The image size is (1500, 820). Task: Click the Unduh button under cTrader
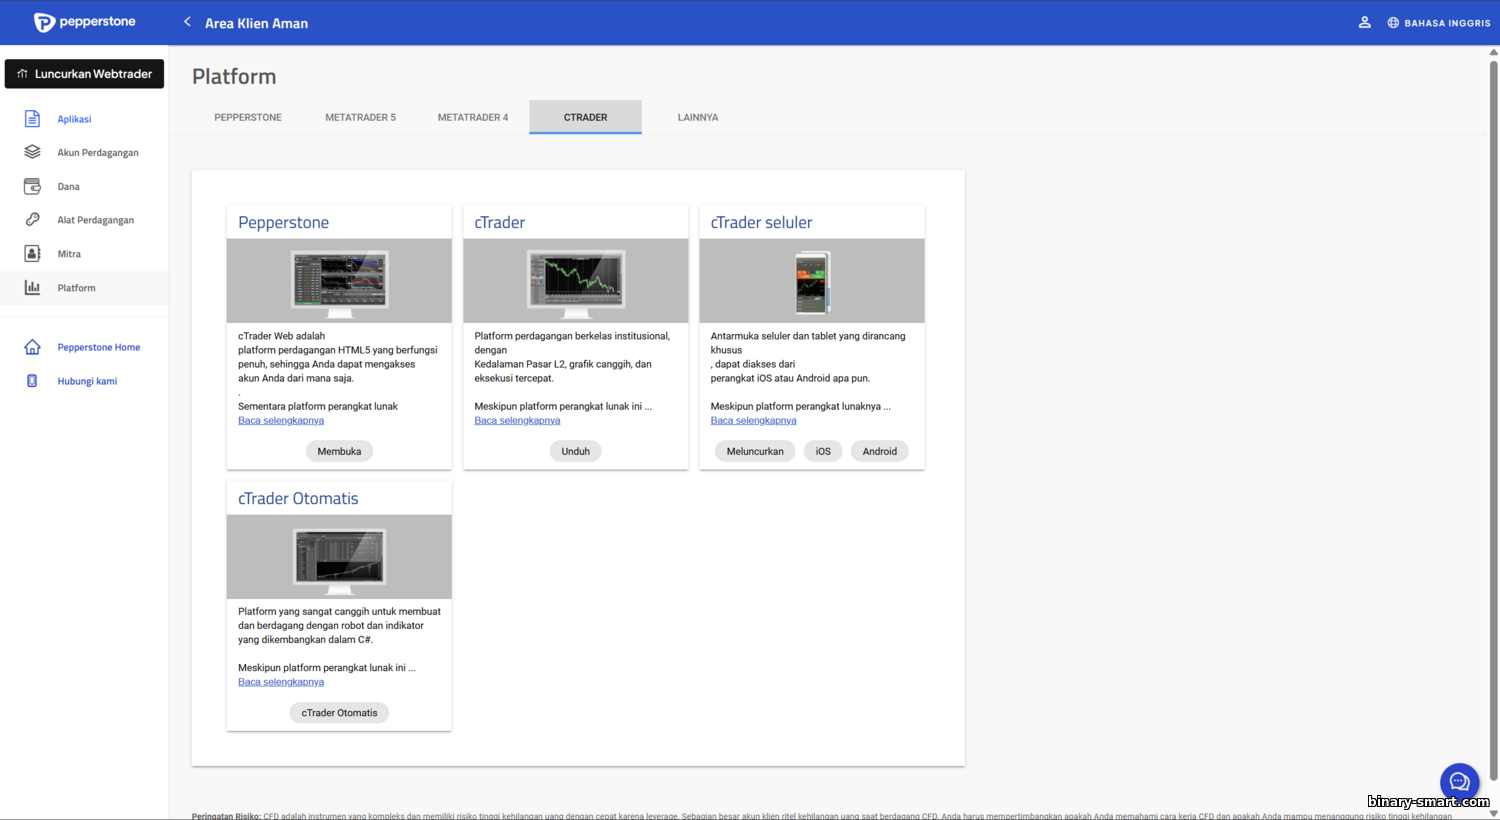pos(575,451)
